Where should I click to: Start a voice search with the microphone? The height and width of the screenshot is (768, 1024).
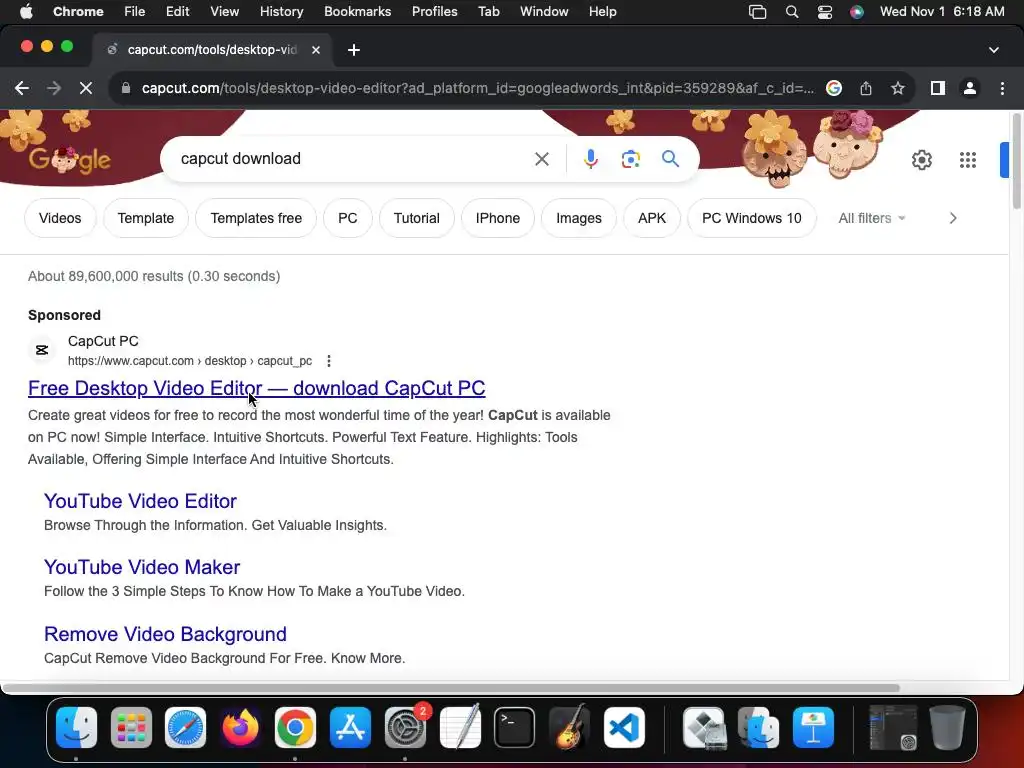590,159
